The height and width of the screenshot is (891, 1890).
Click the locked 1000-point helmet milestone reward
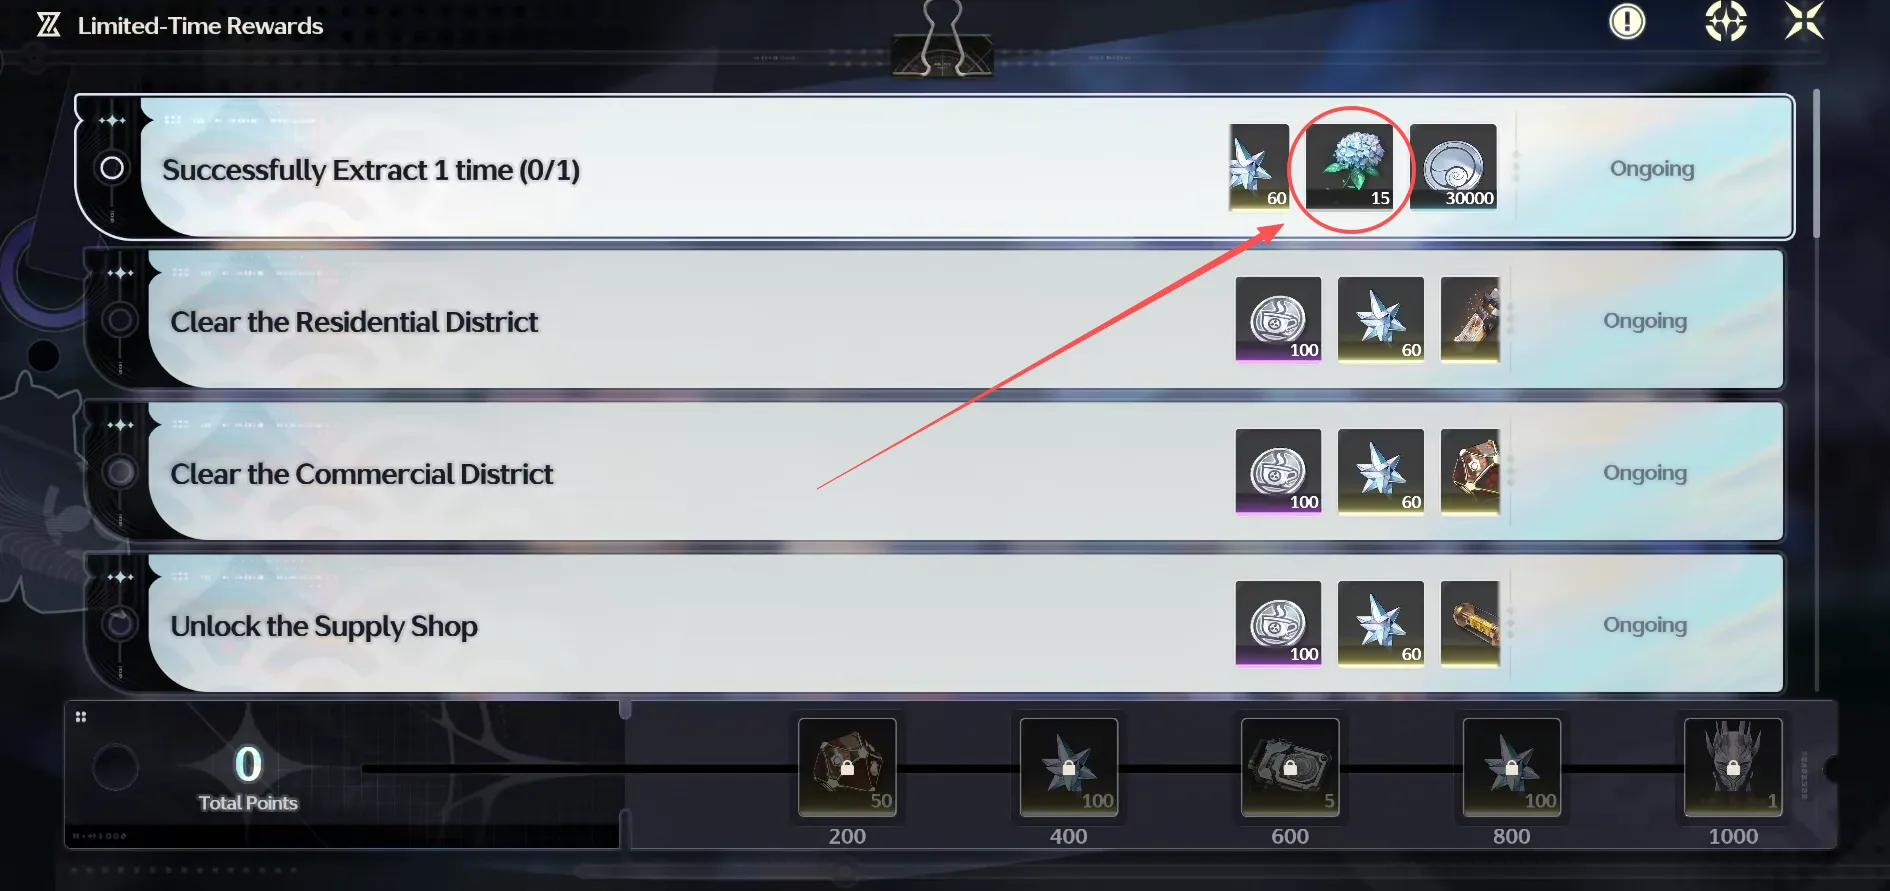pyautogui.click(x=1733, y=767)
